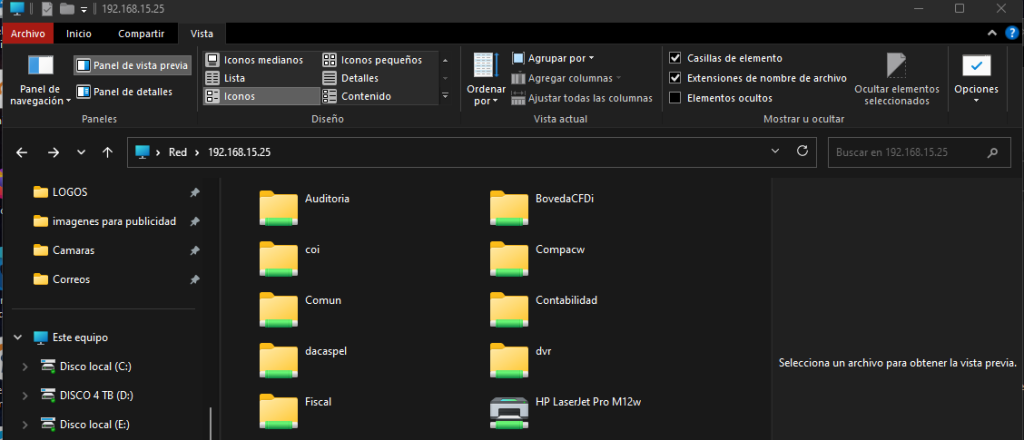Go up one level arrow
Viewport: 1024px width, 440px height.
point(108,152)
